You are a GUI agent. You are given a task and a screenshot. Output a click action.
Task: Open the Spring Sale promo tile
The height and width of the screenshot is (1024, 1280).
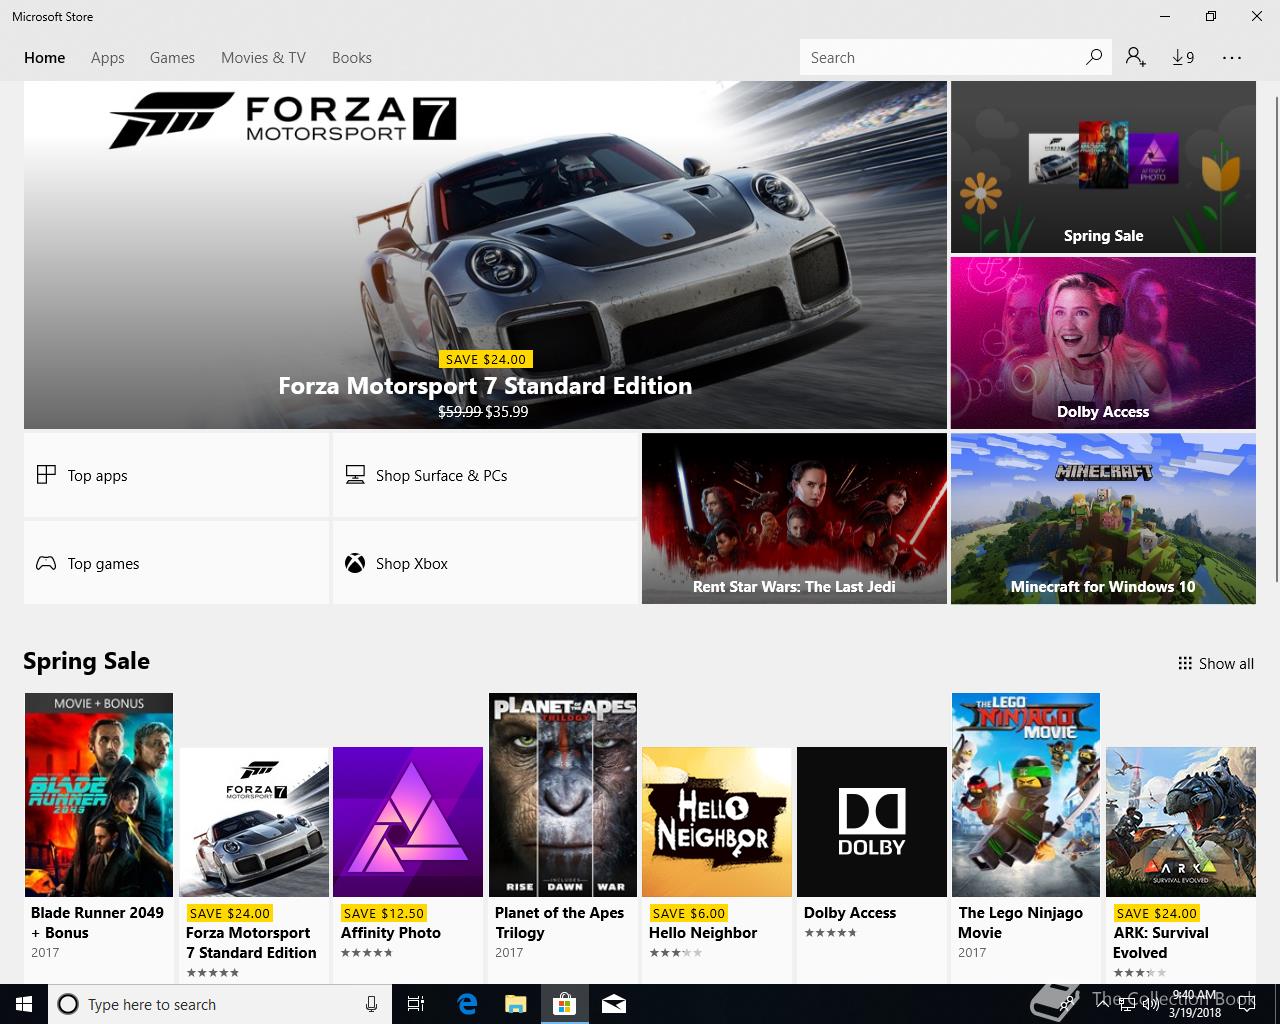tap(1103, 167)
